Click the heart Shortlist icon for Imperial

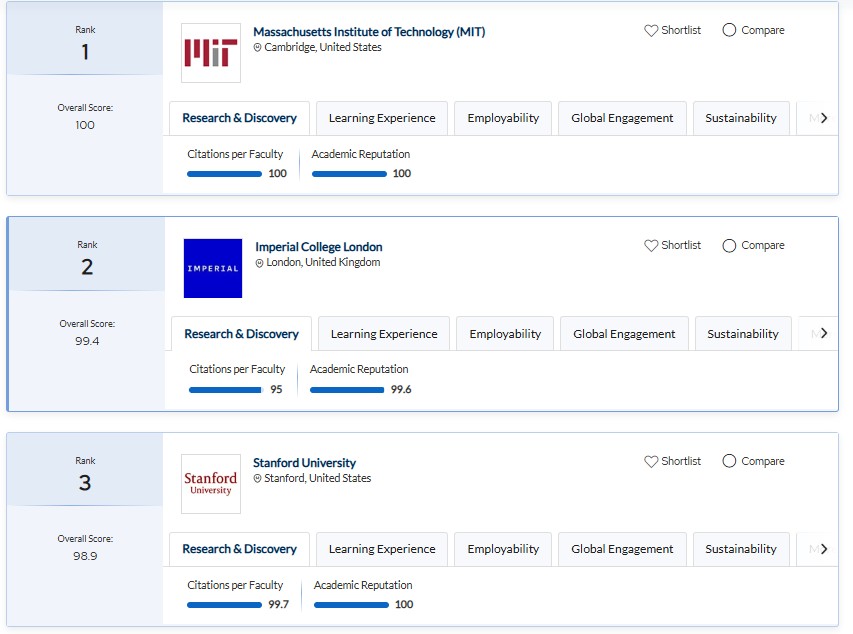click(x=651, y=245)
